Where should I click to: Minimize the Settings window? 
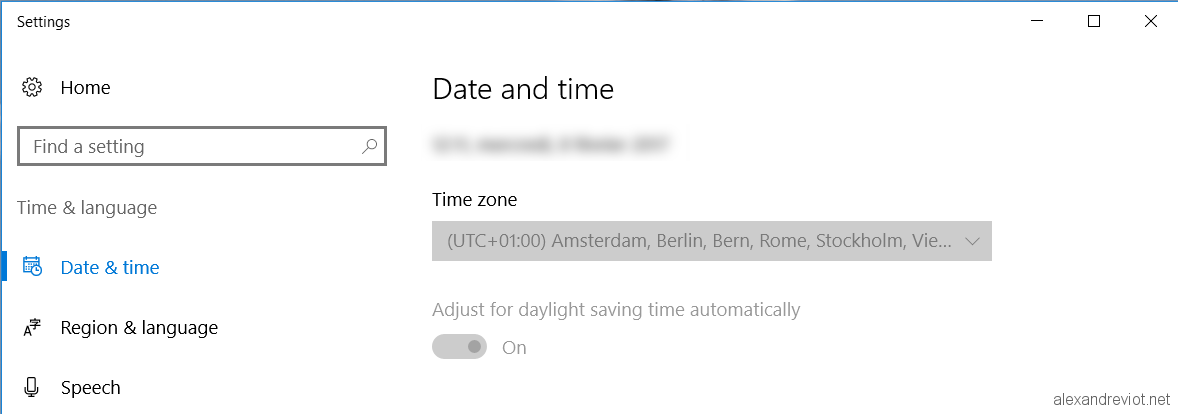click(x=1038, y=22)
